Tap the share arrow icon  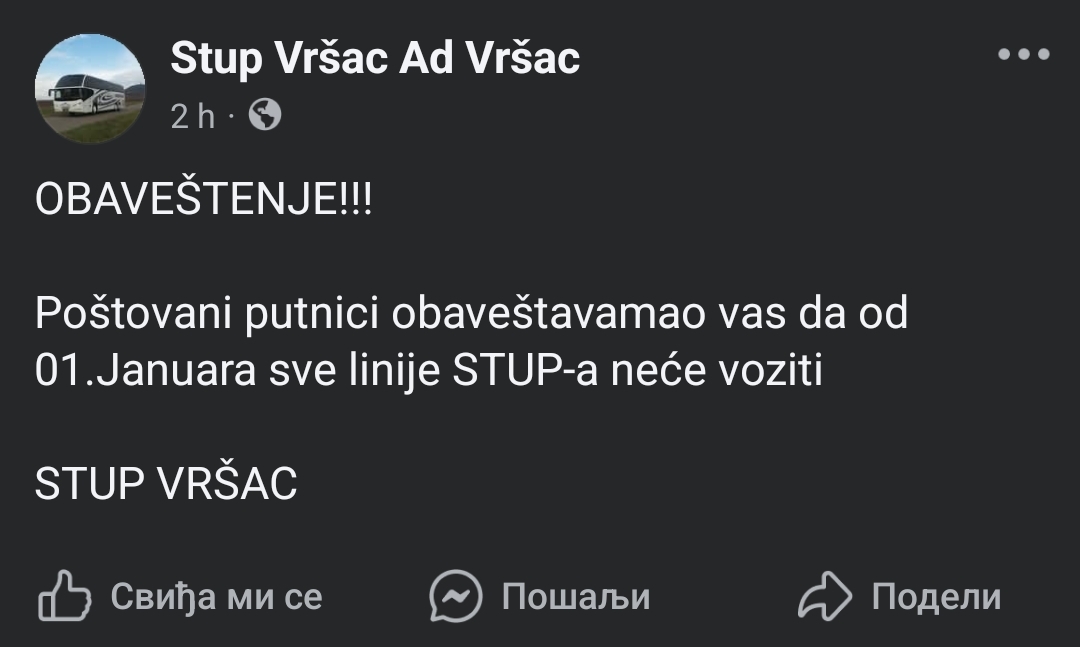(x=824, y=597)
